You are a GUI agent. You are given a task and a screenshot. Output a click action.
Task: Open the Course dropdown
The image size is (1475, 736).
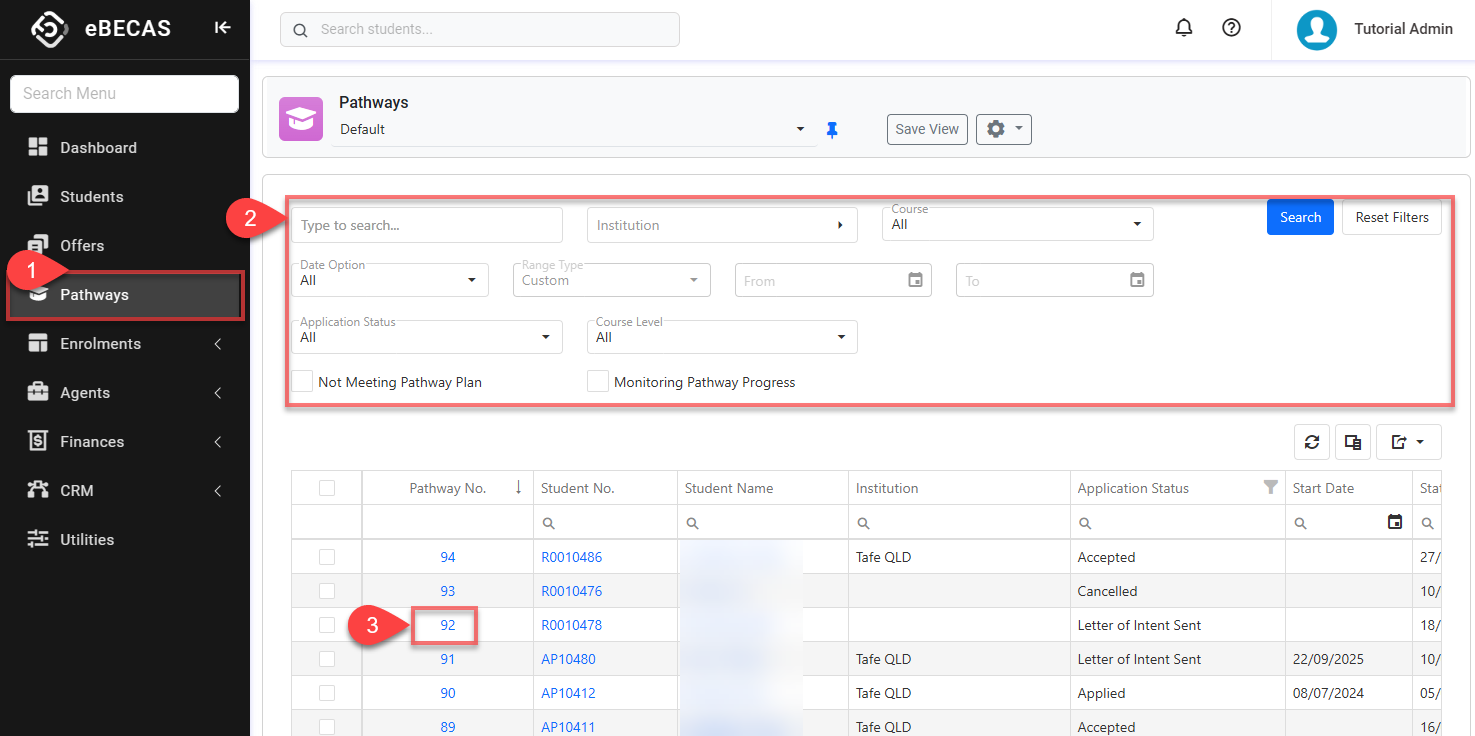tap(1017, 225)
